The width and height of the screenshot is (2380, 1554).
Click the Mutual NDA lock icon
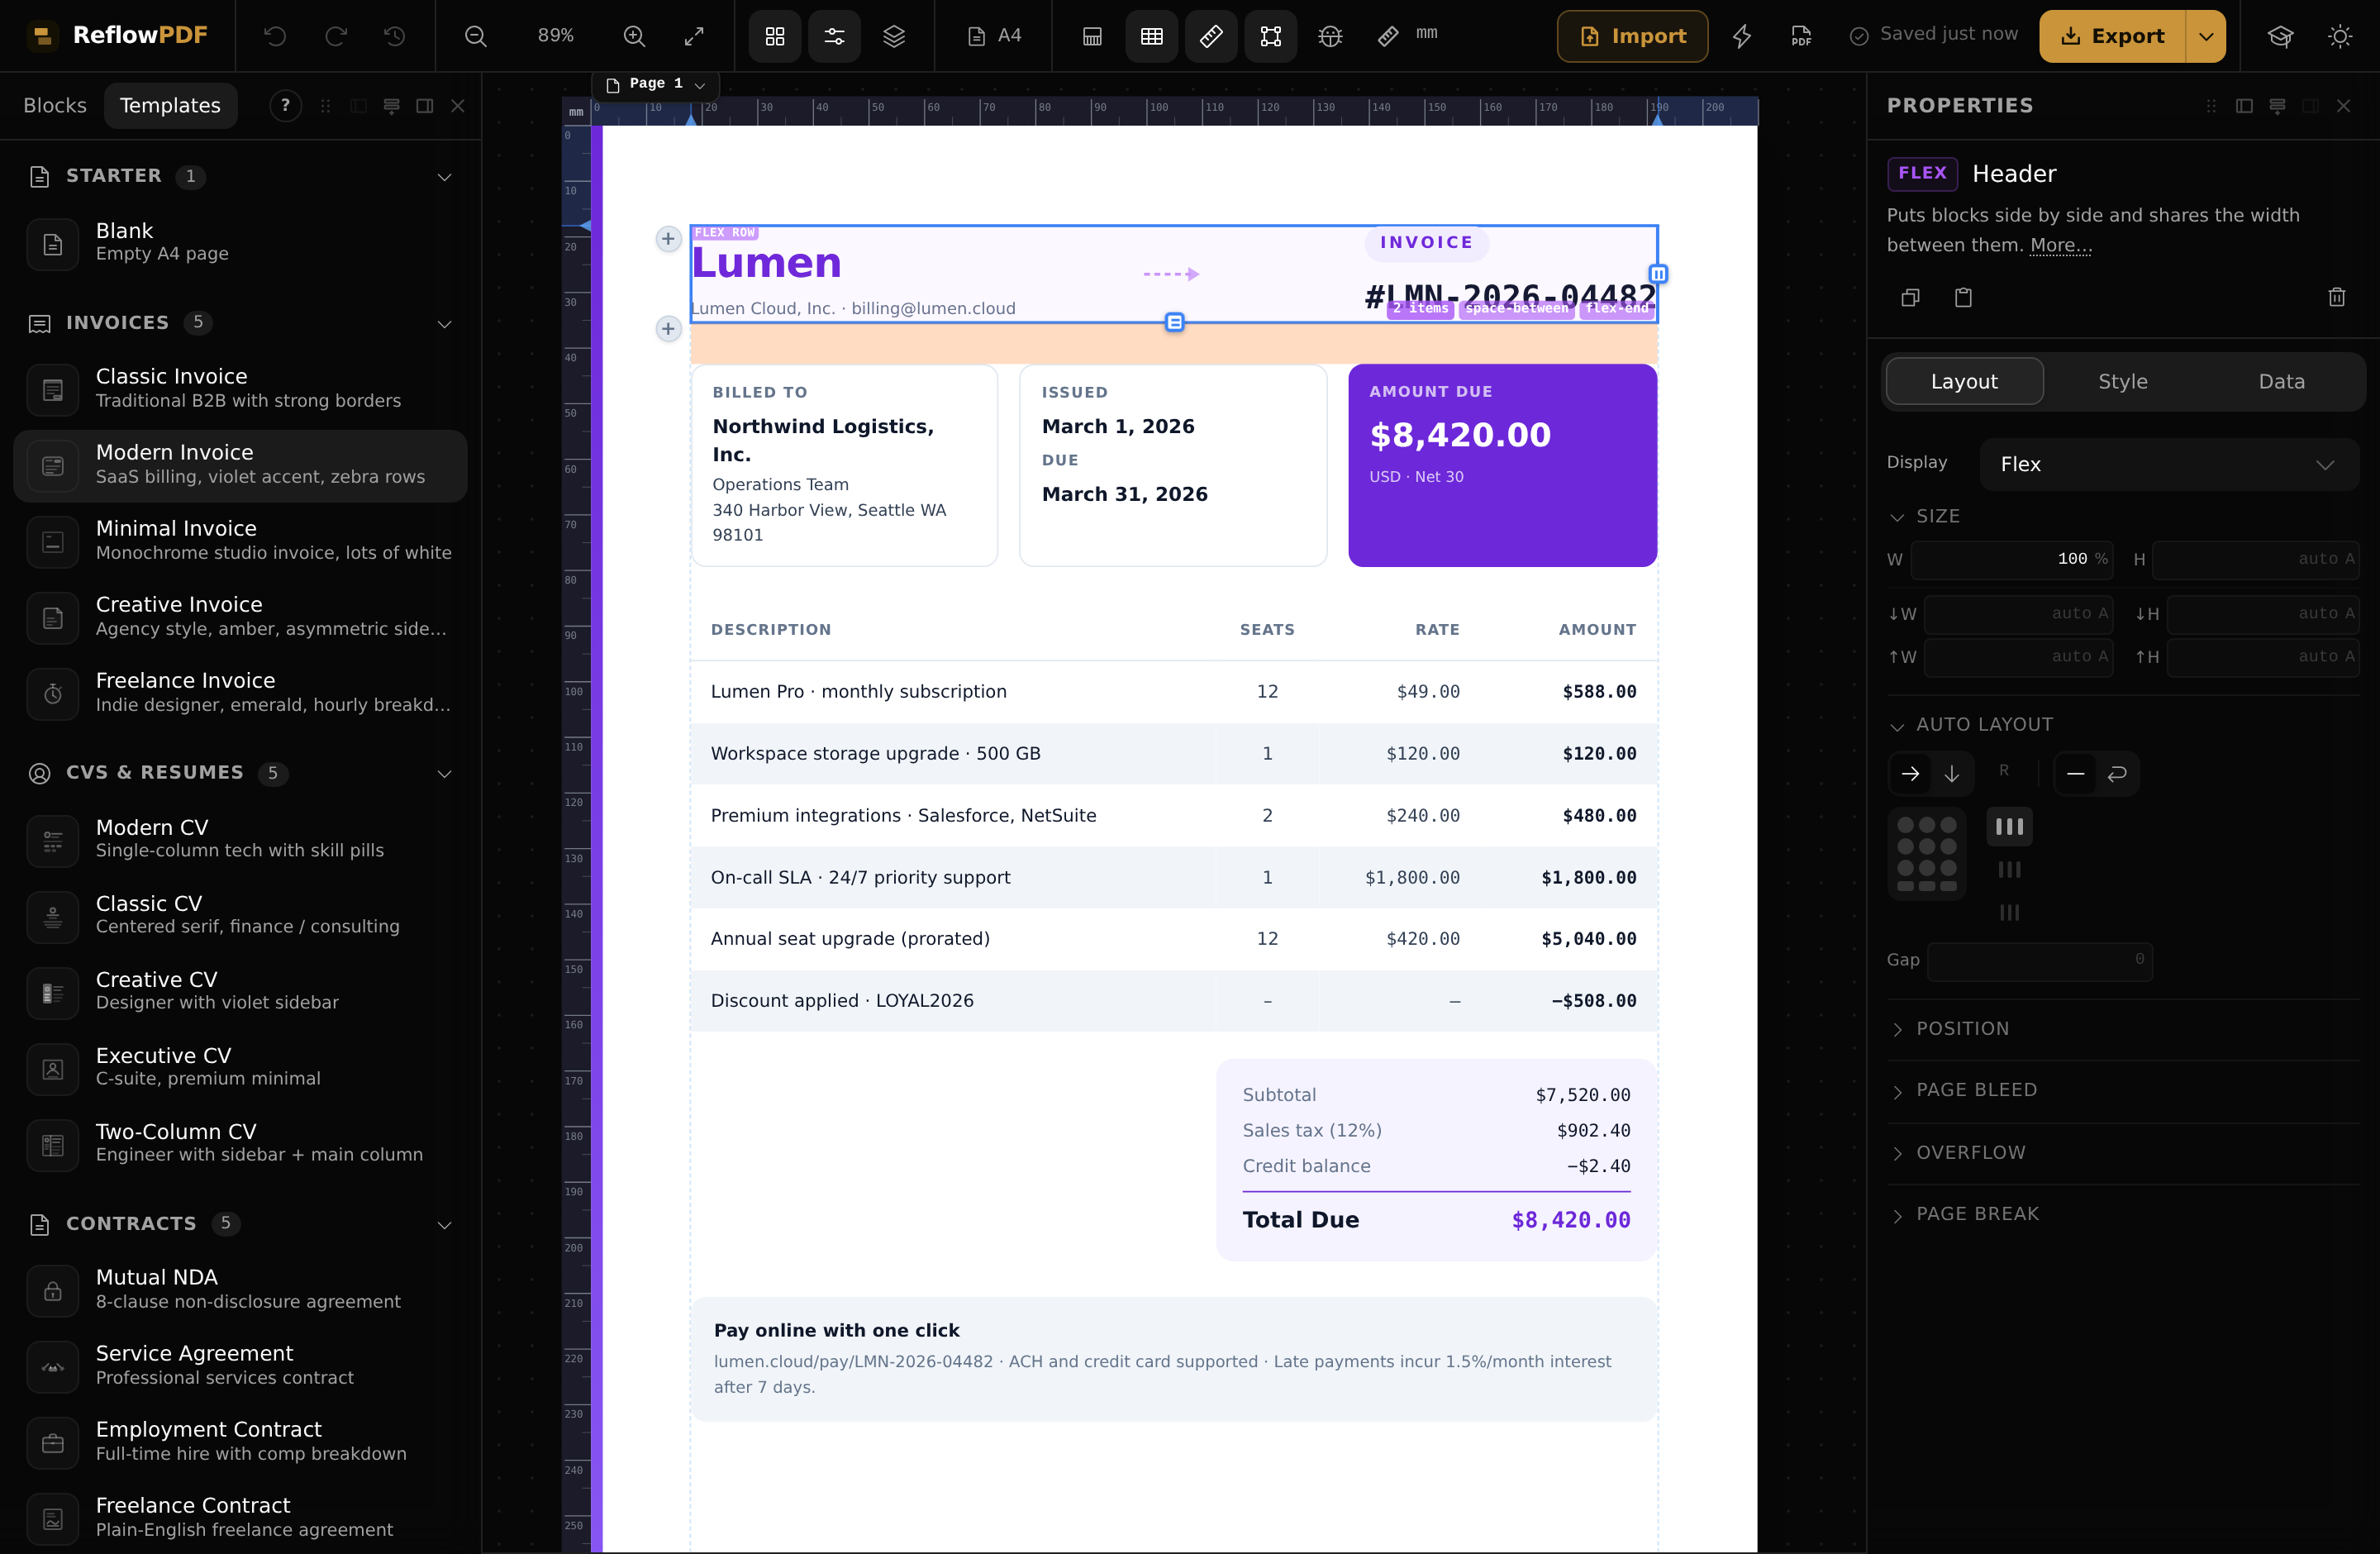tap(53, 1291)
